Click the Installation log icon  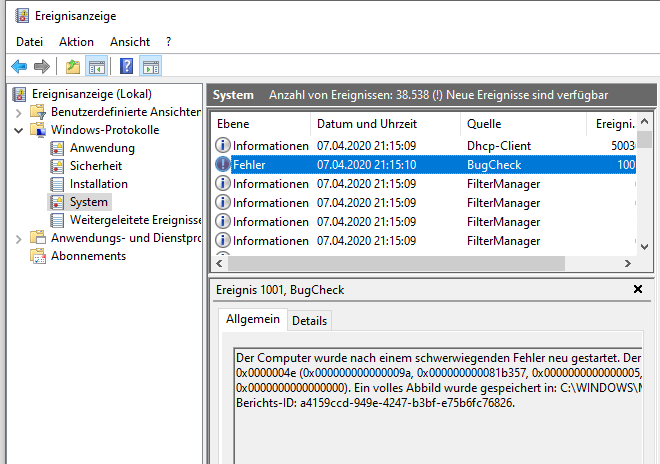point(57,184)
